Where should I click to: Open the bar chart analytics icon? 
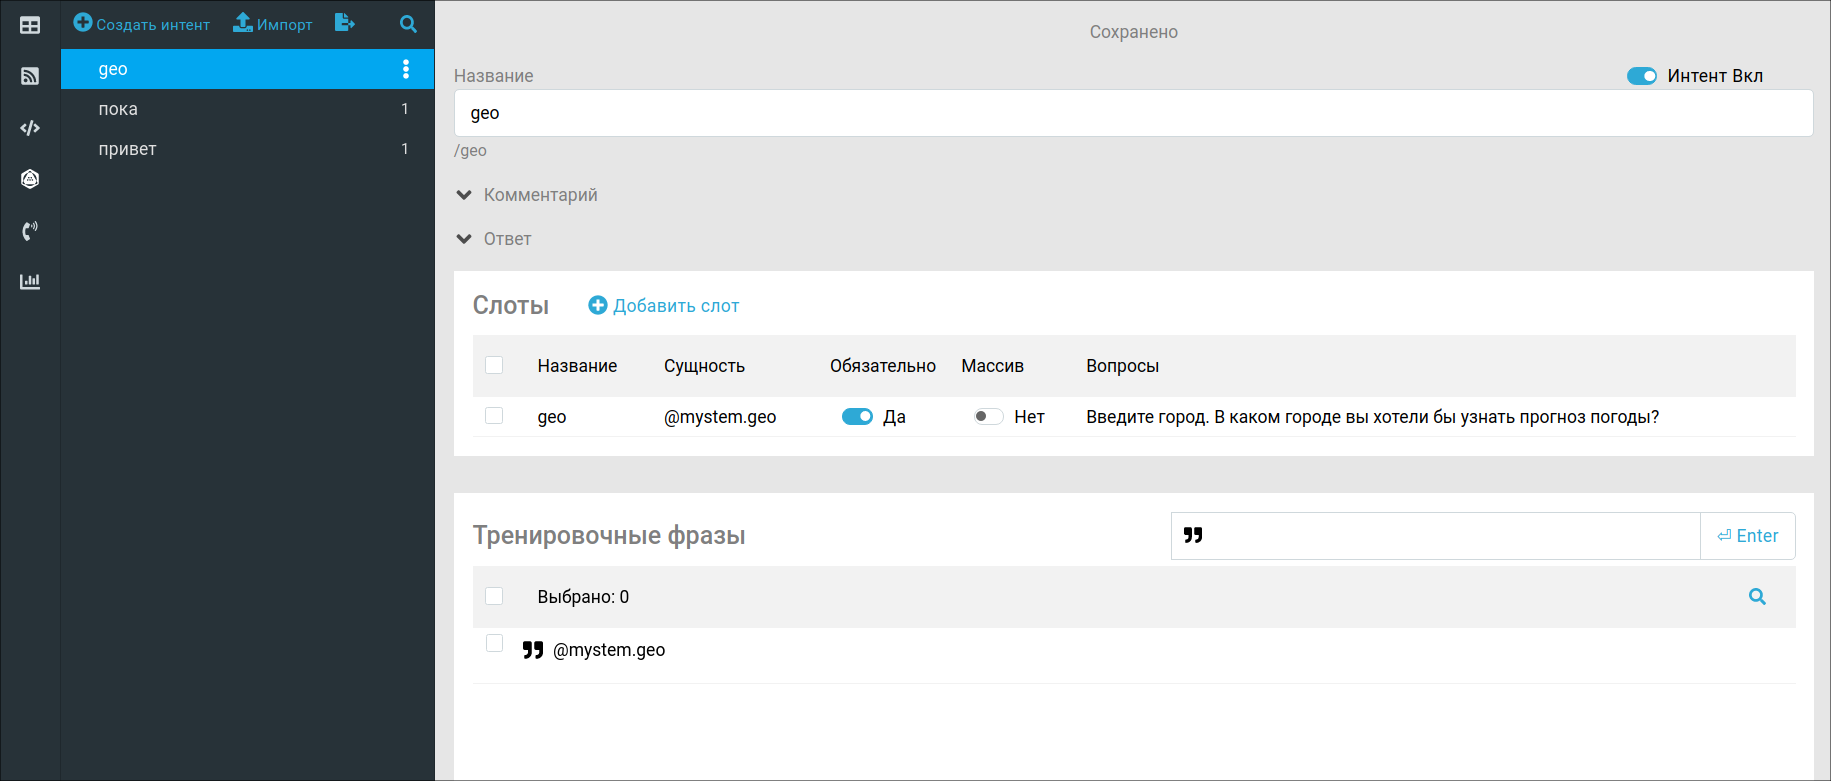30,282
